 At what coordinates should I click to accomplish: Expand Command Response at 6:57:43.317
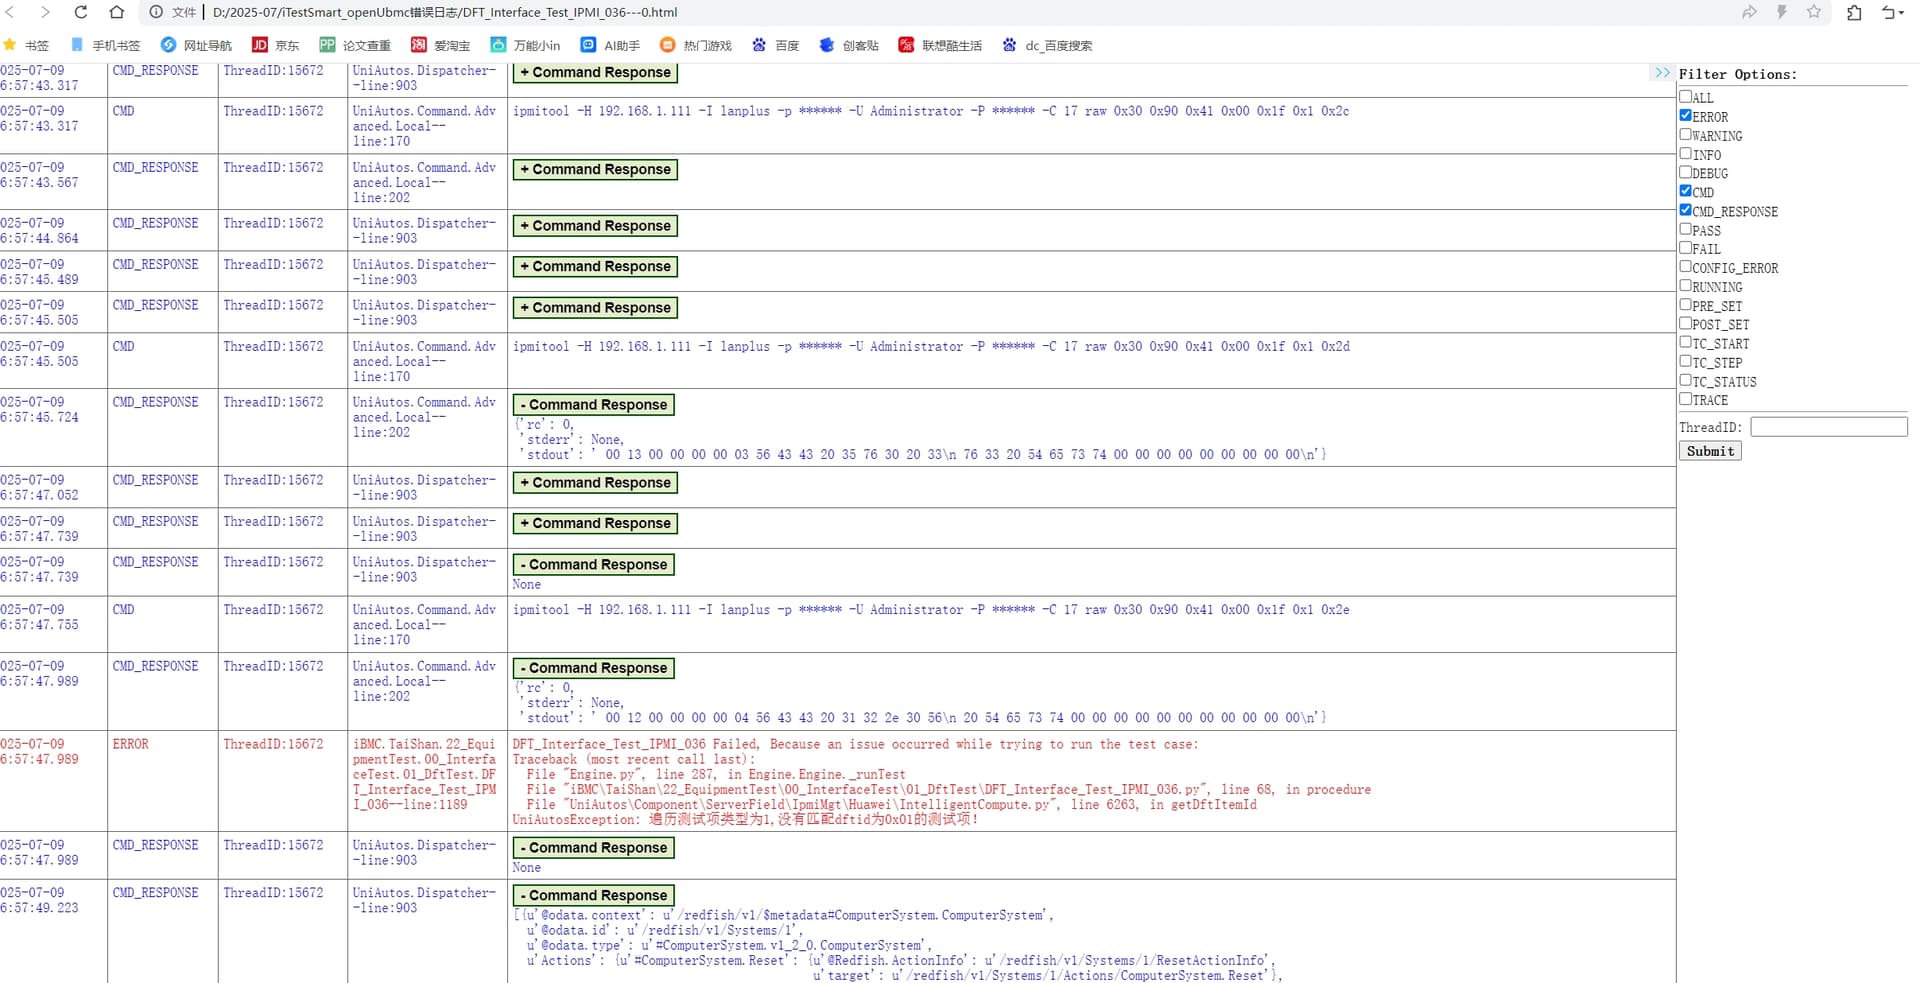pos(595,72)
